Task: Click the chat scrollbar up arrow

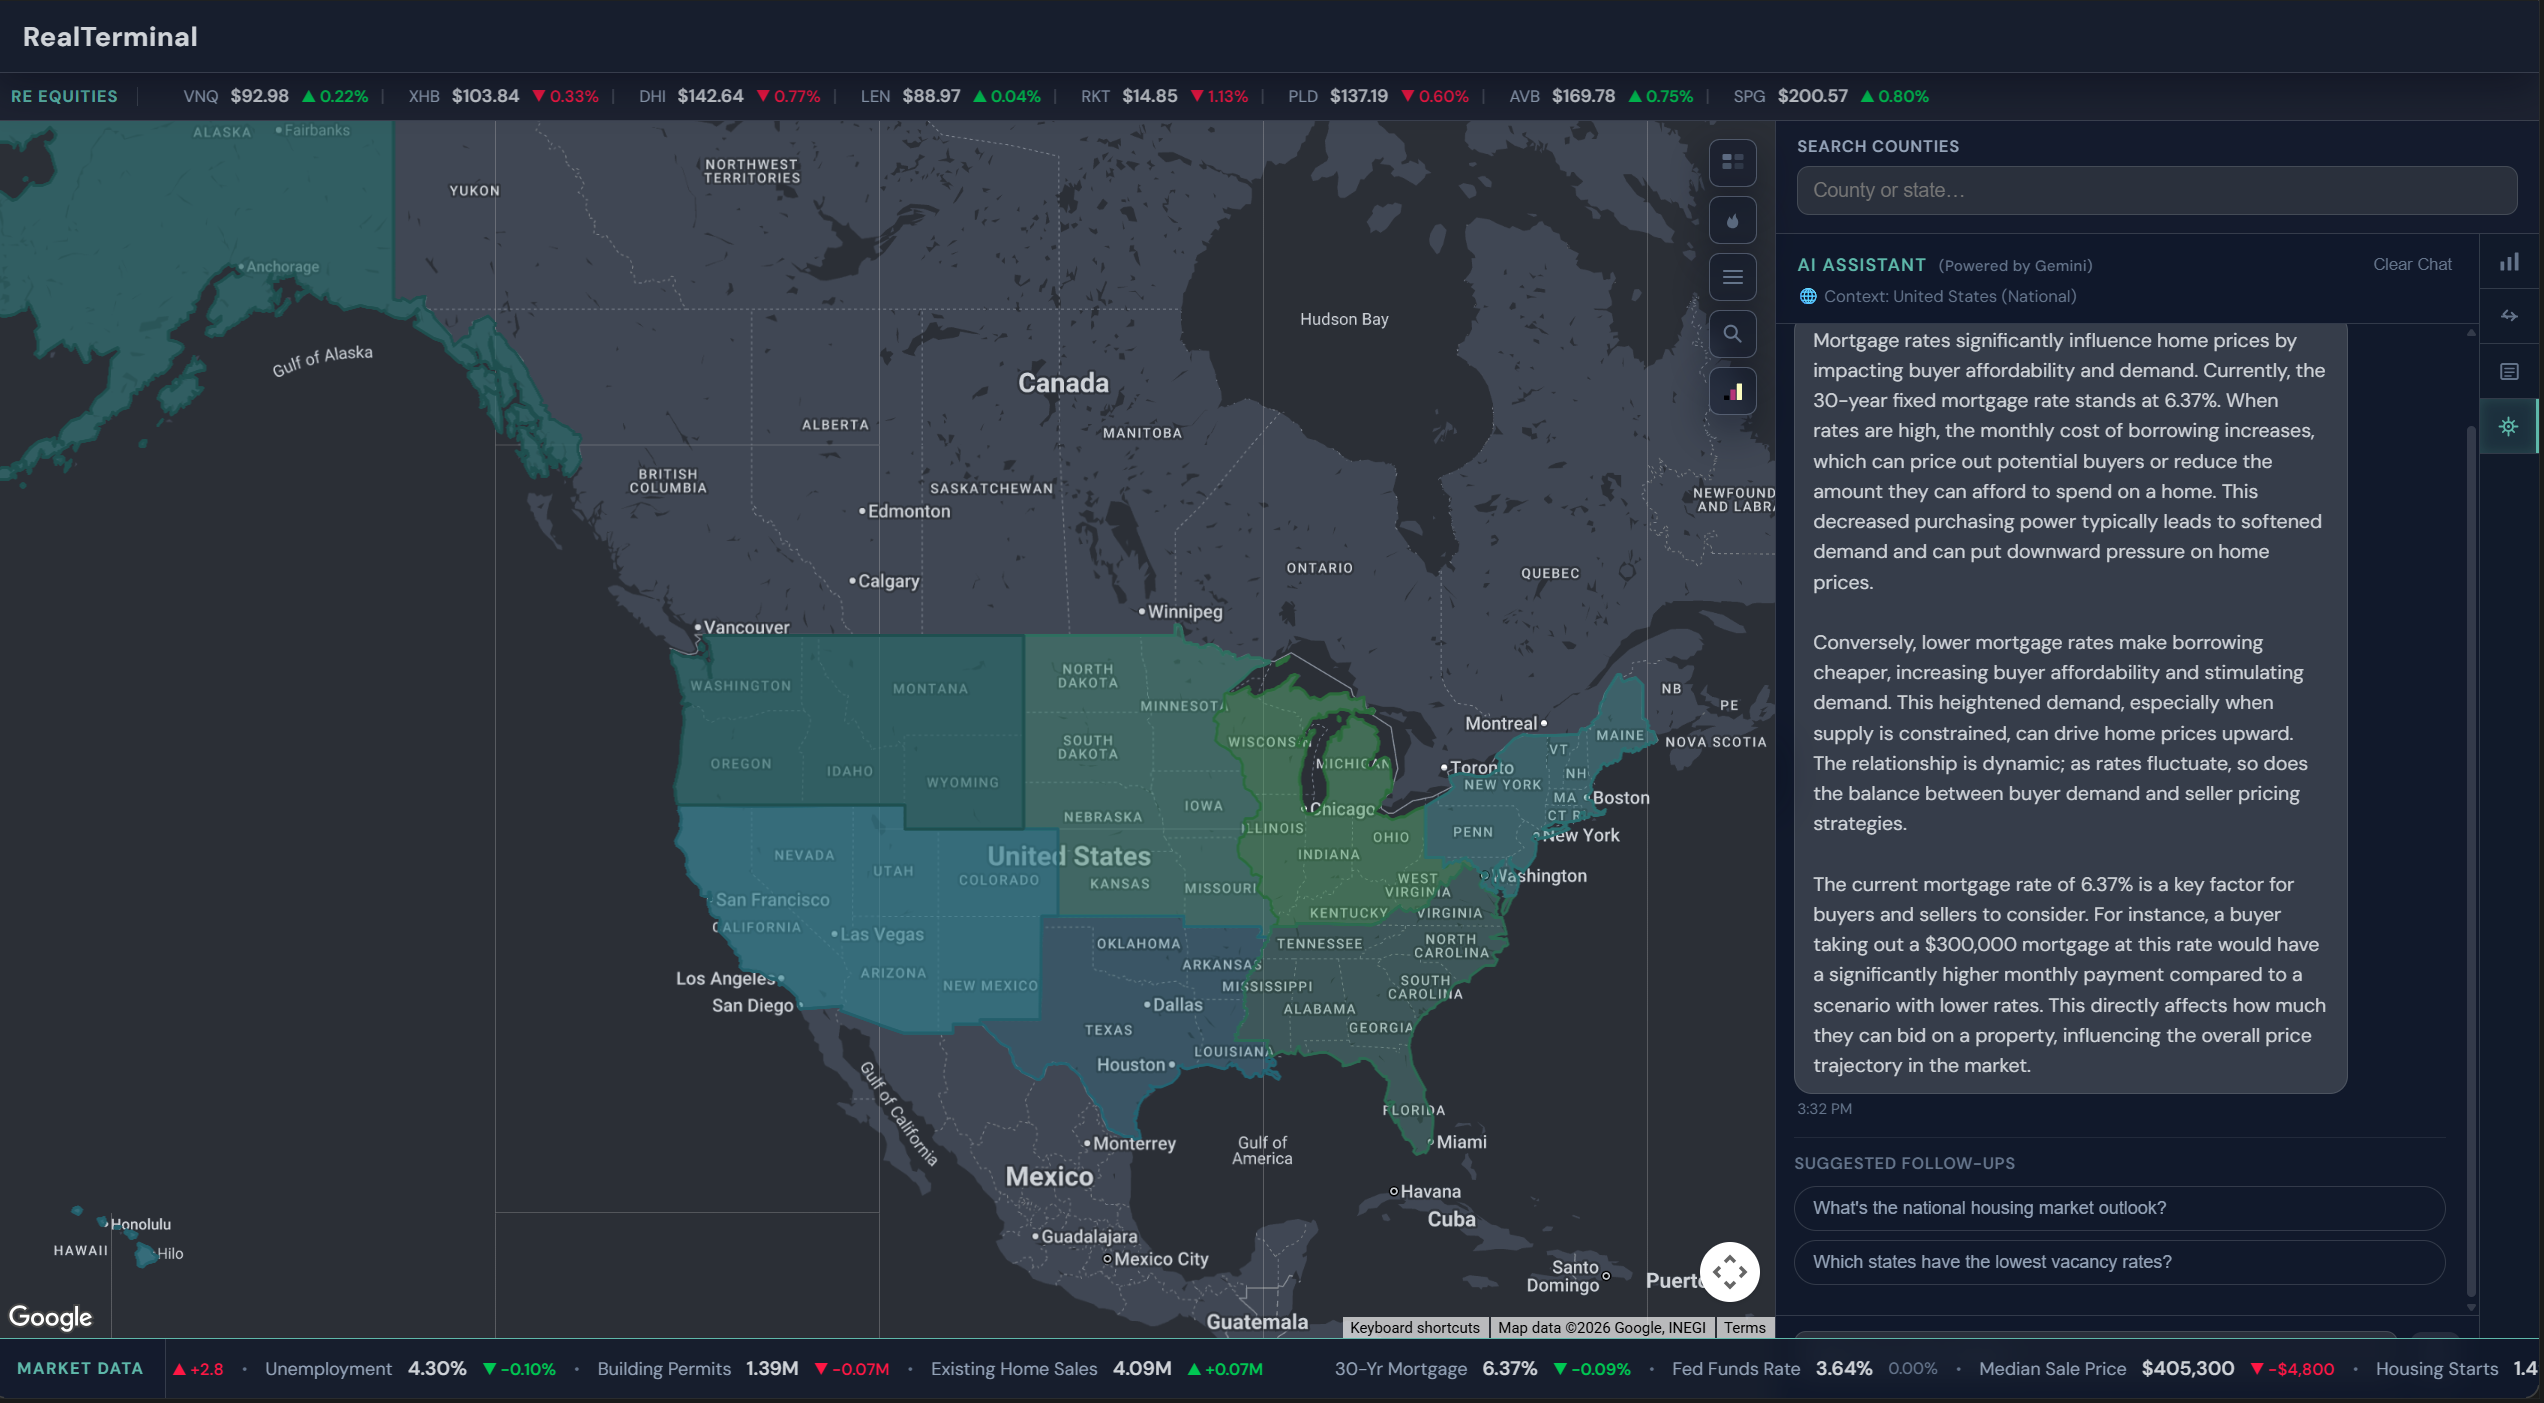Action: point(2470,333)
